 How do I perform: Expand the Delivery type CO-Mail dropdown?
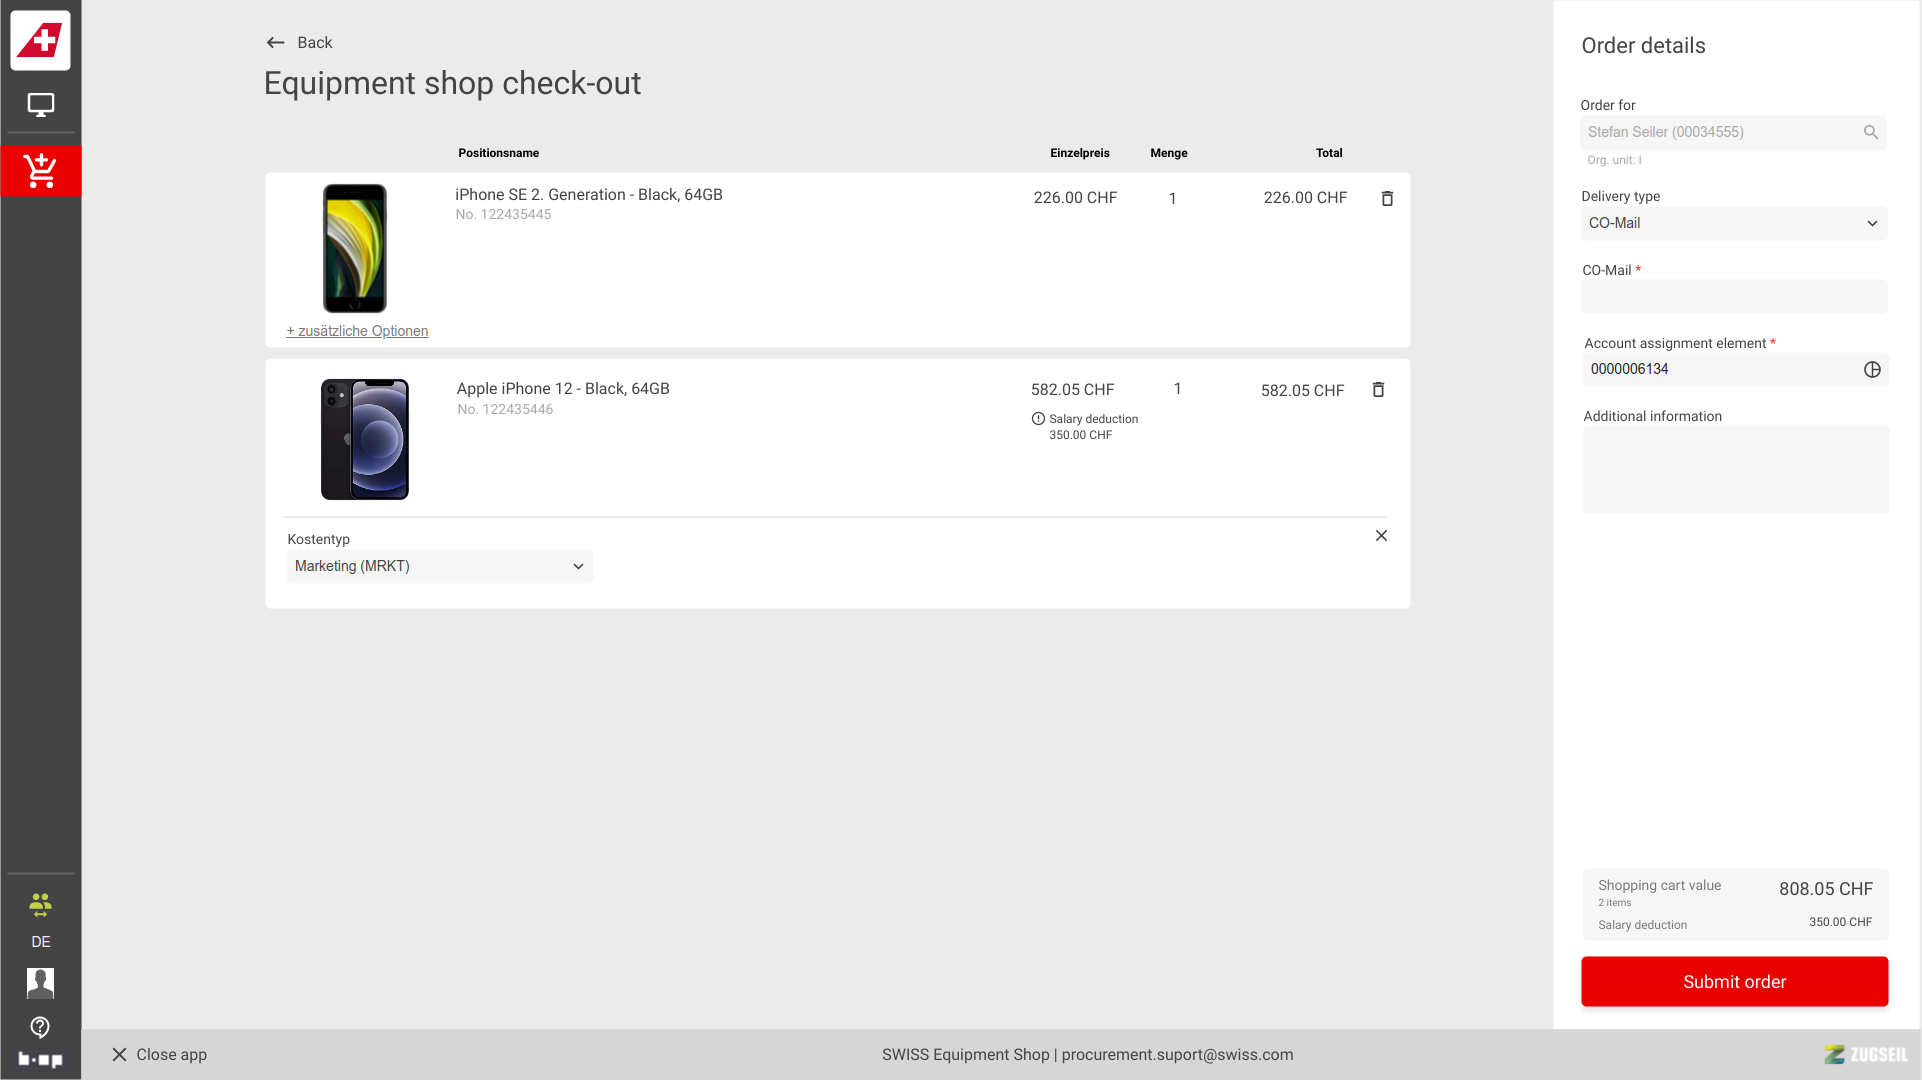coord(1733,224)
